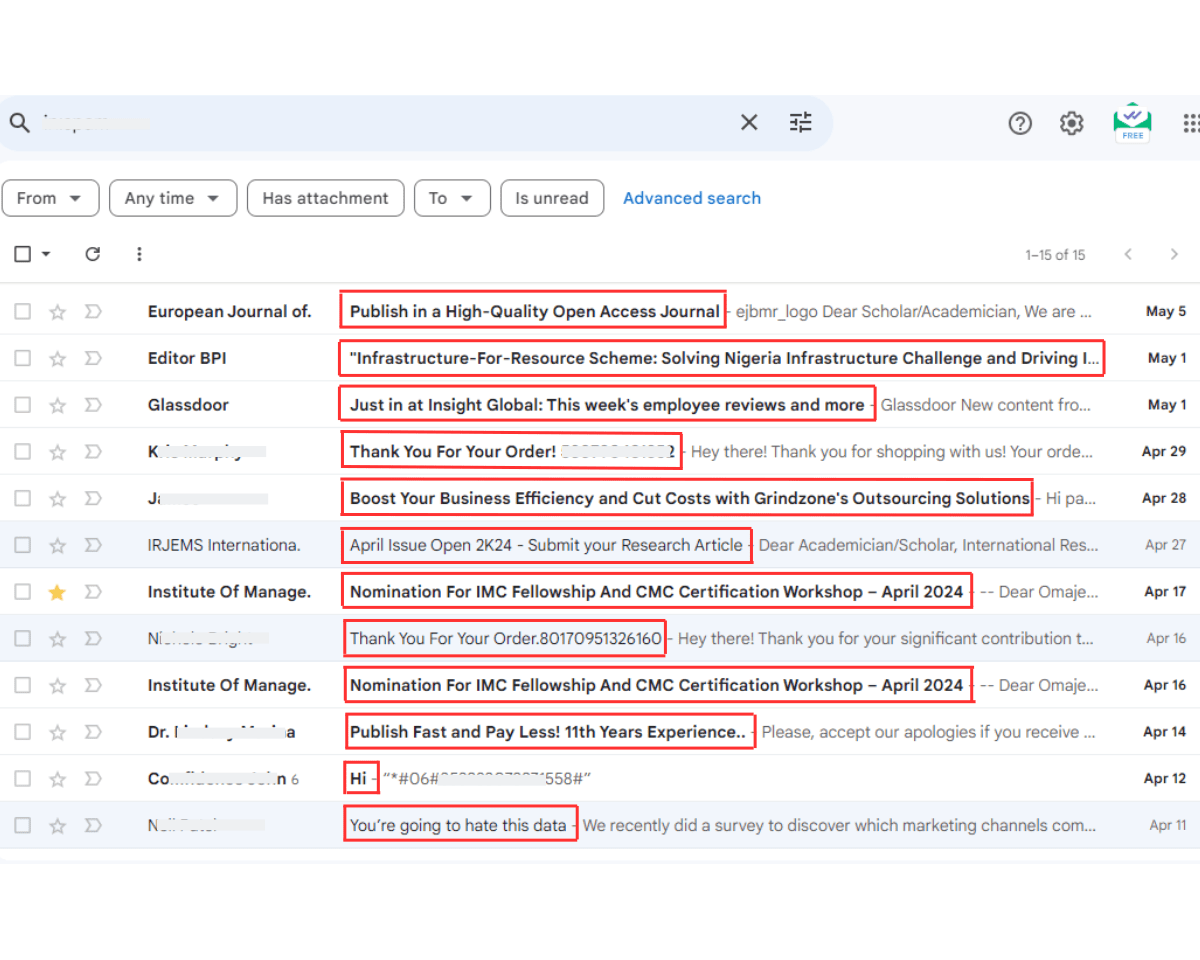Open Publish Fast and Pay Less email

(548, 732)
